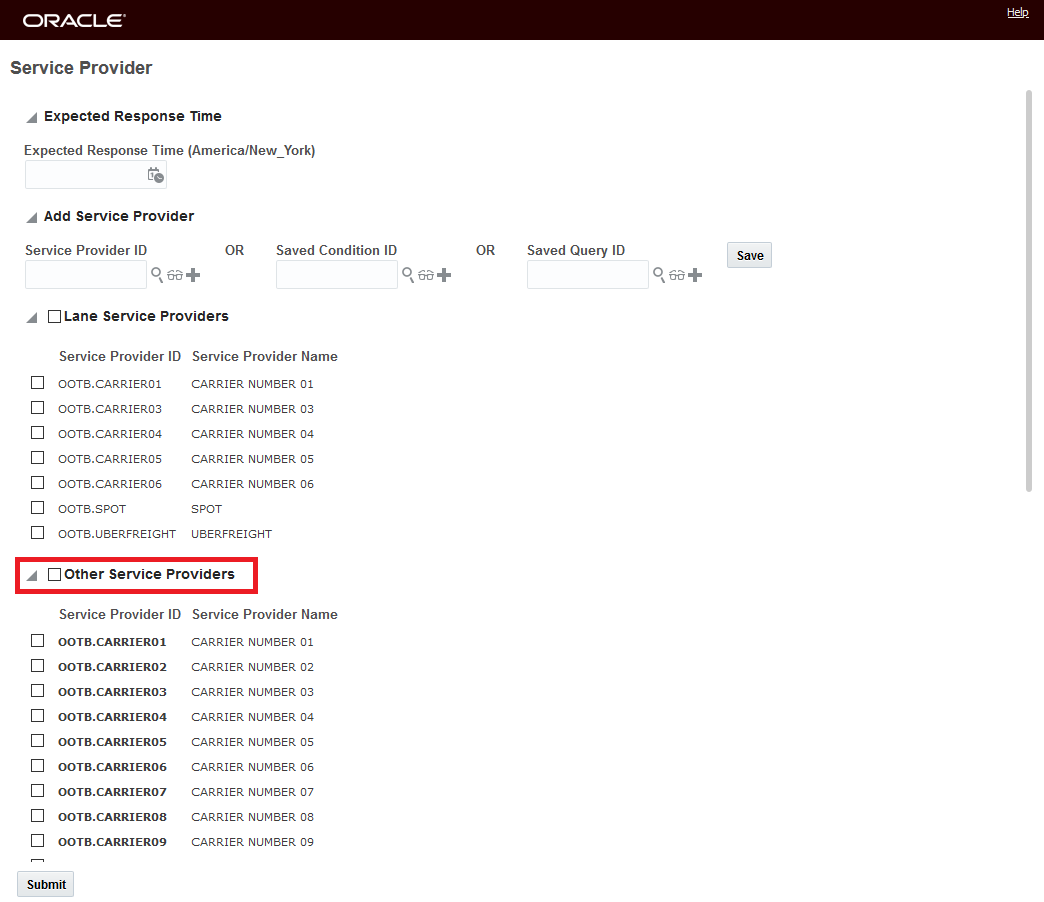Select lane provider OOTB.CARRIER06 checkbox
The width and height of the screenshot is (1044, 902).
[x=37, y=483]
